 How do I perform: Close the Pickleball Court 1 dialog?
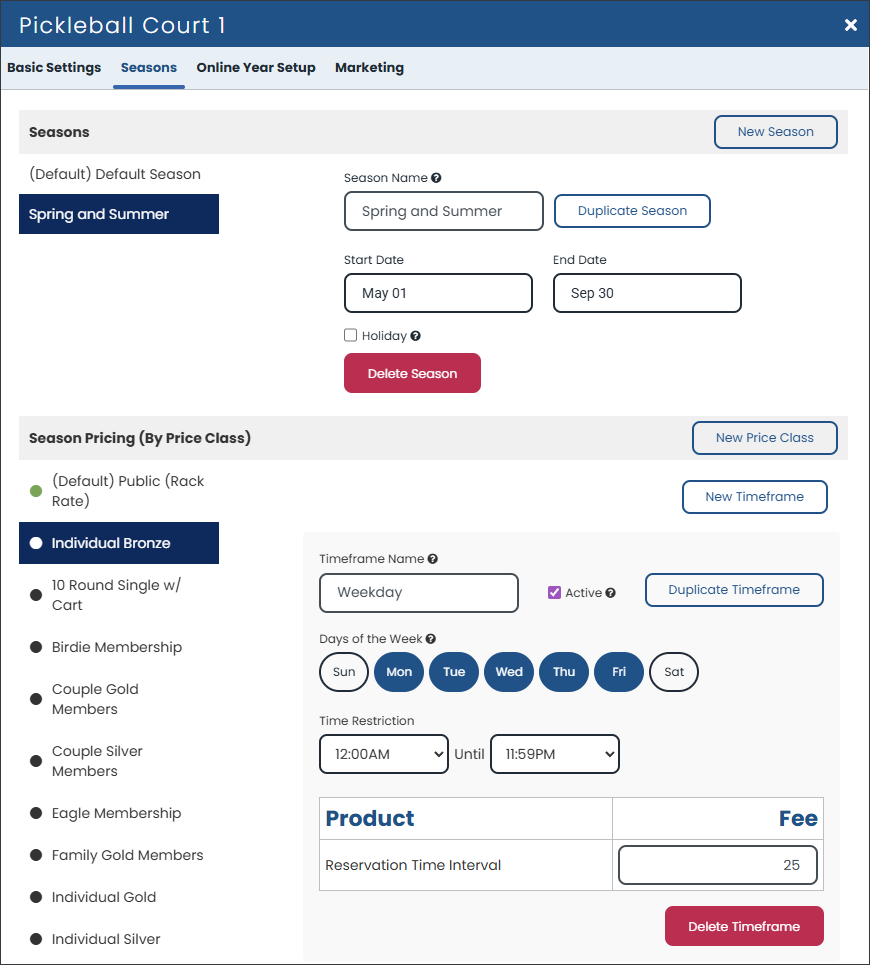tap(851, 25)
